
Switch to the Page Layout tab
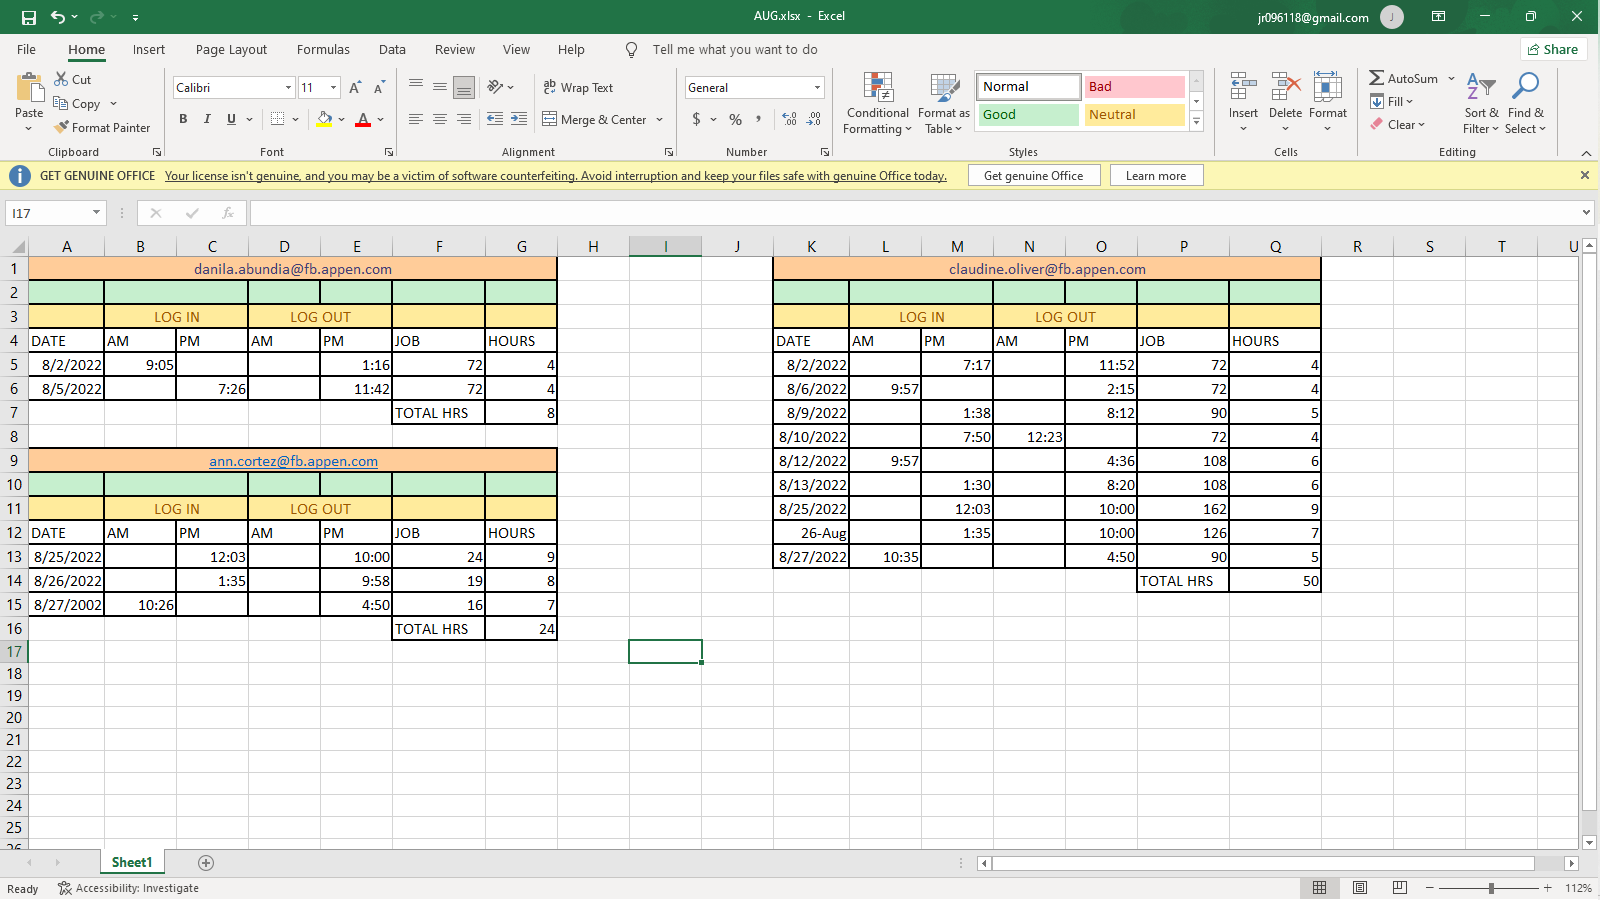(231, 50)
